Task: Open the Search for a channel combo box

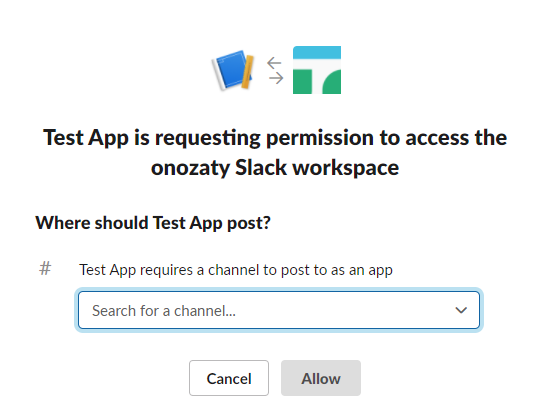Action: tap(279, 310)
